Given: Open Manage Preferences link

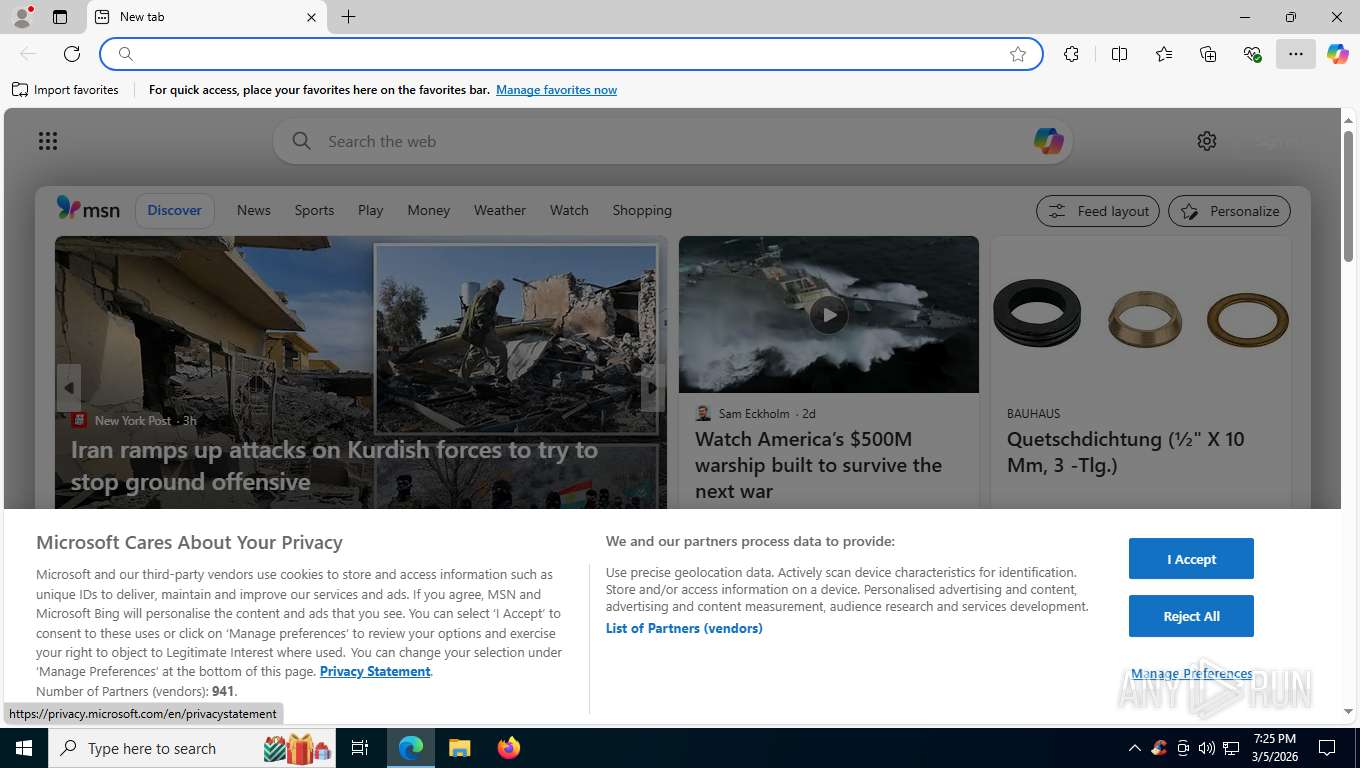Looking at the screenshot, I should (1191, 674).
